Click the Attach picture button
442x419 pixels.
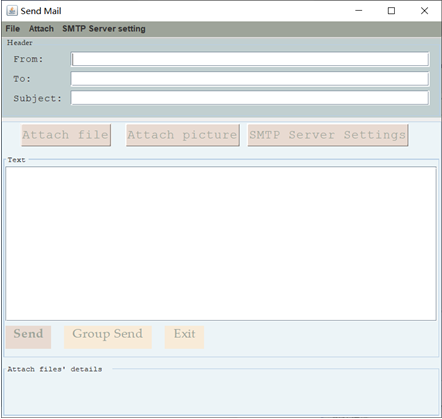pos(183,135)
